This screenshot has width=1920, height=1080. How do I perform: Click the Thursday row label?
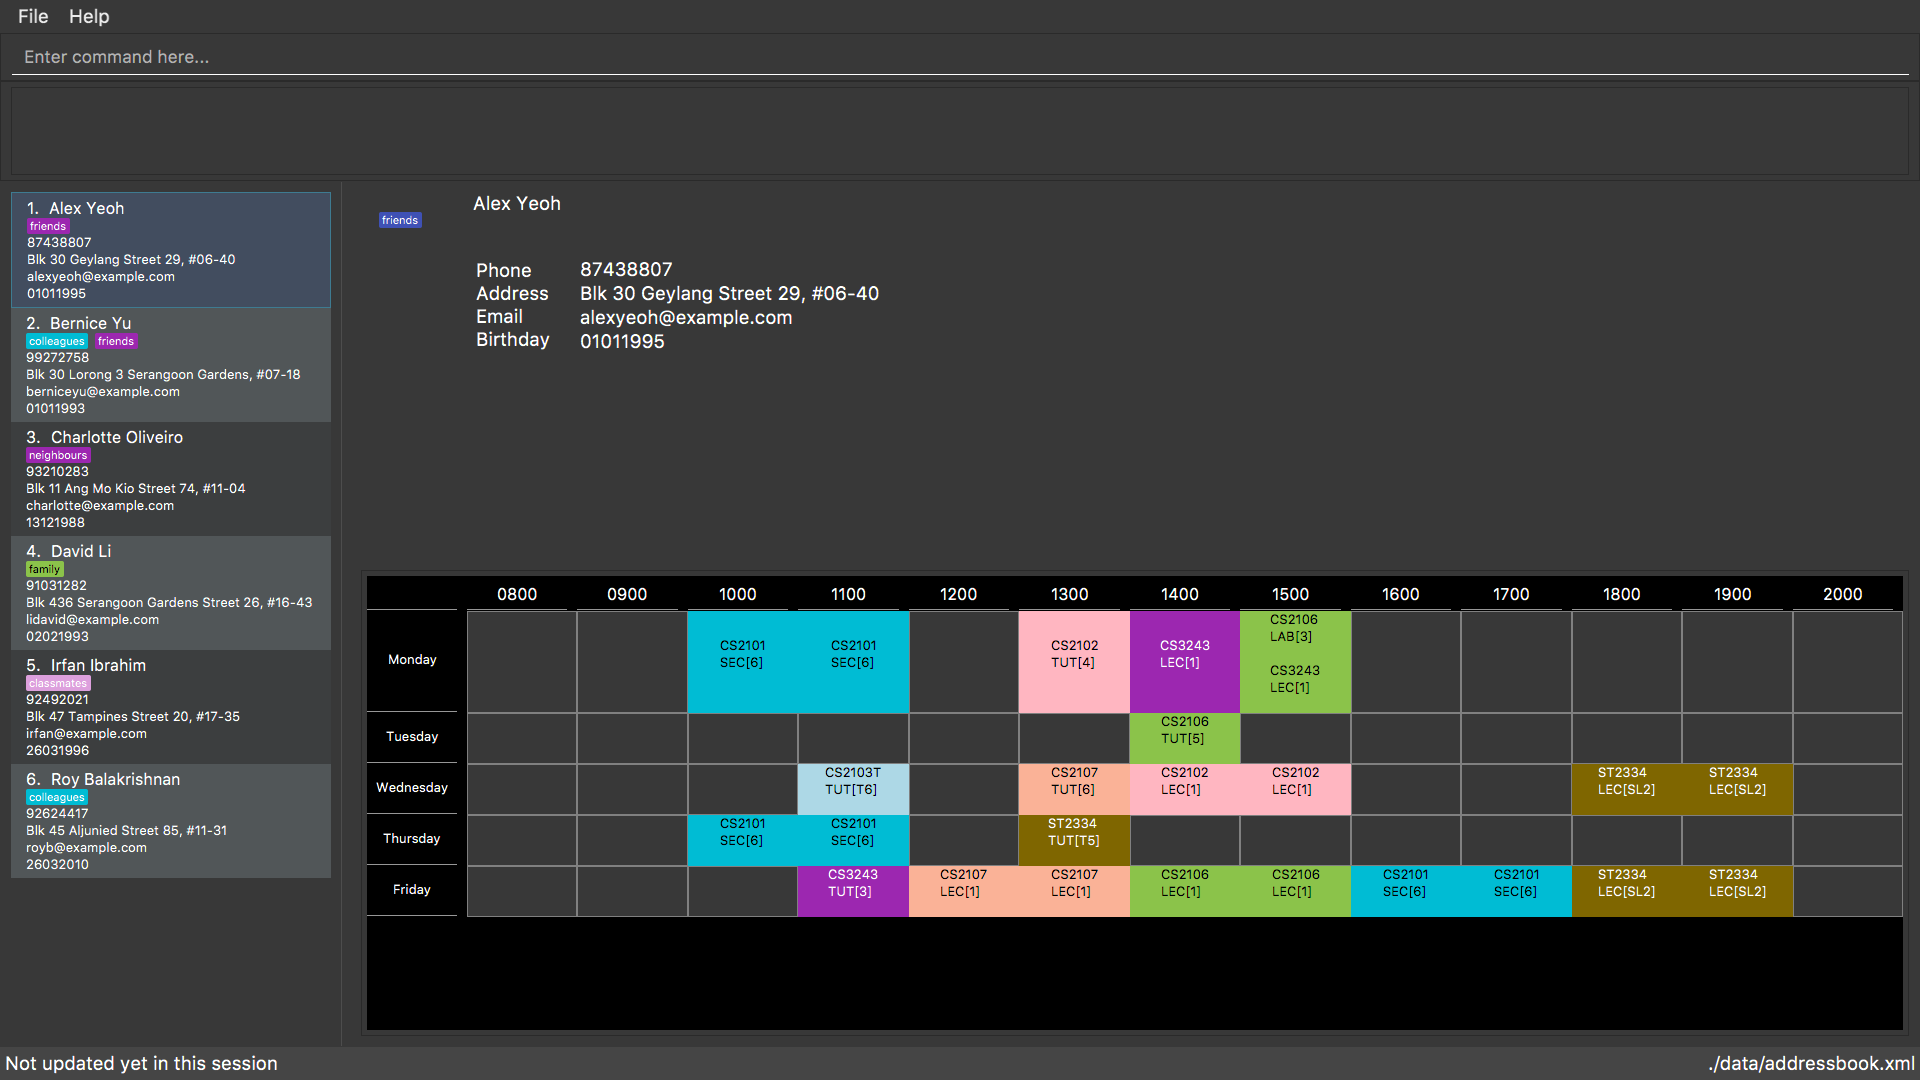(412, 839)
